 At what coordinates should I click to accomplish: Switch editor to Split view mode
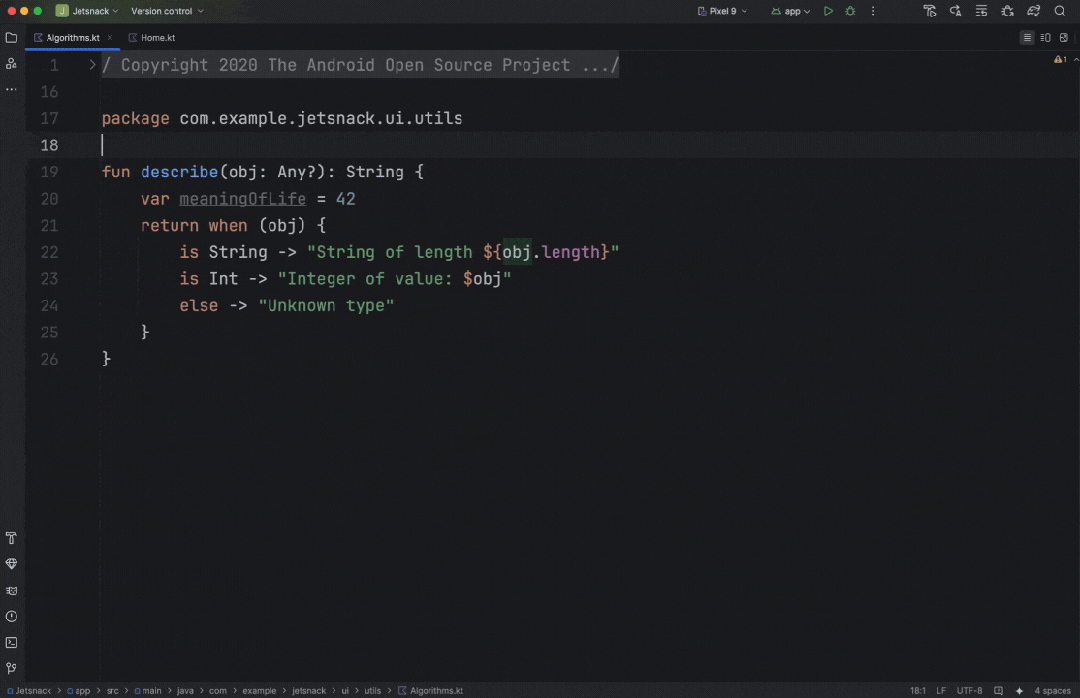[1046, 38]
